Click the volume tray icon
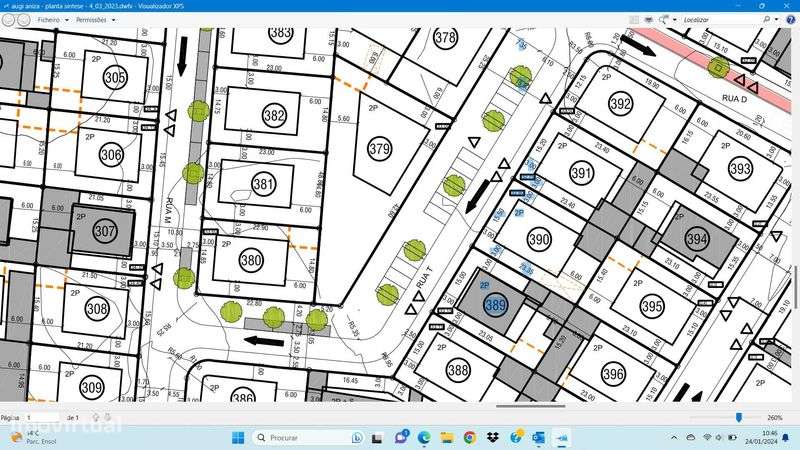The width and height of the screenshot is (800, 450). click(x=719, y=437)
